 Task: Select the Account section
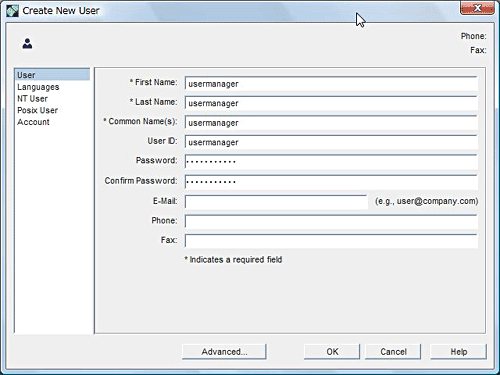pyautogui.click(x=33, y=122)
